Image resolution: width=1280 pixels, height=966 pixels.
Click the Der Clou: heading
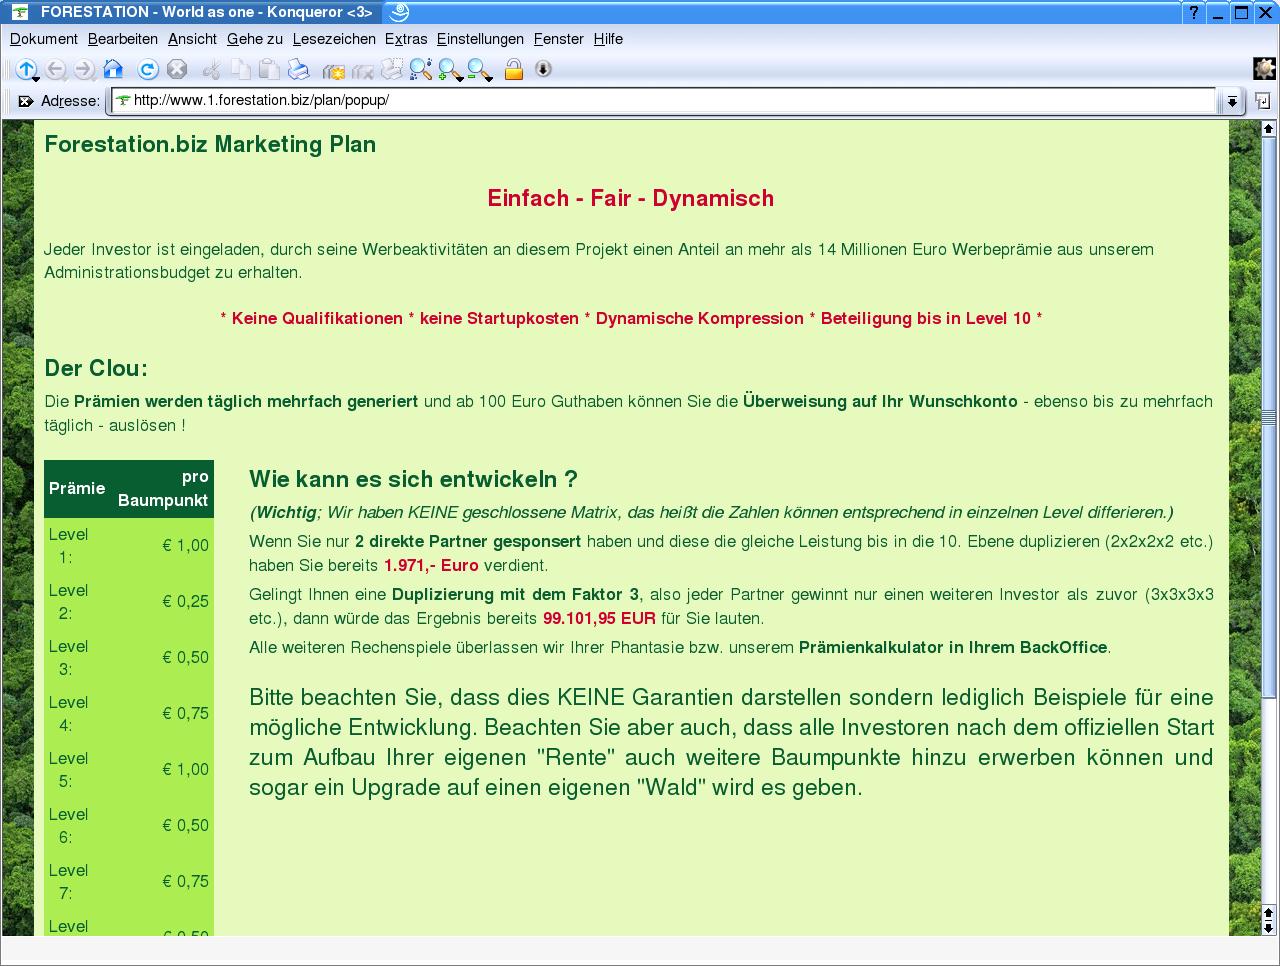(x=96, y=368)
